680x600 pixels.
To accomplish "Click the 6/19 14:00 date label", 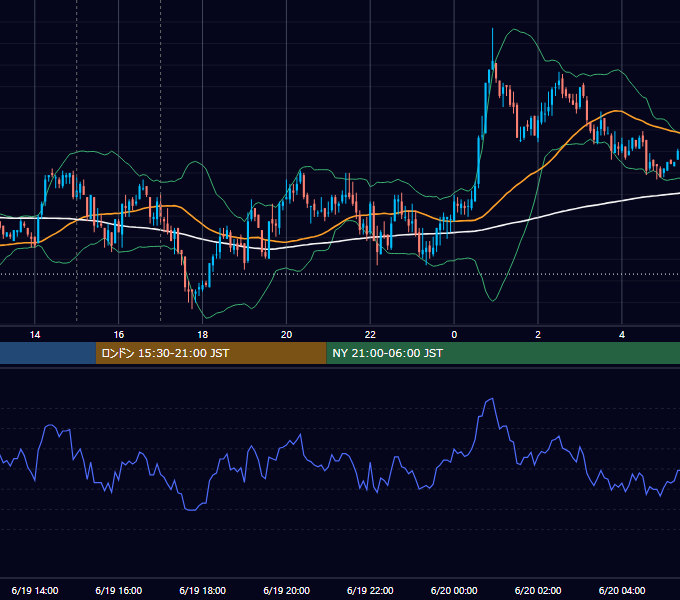I will [35, 590].
